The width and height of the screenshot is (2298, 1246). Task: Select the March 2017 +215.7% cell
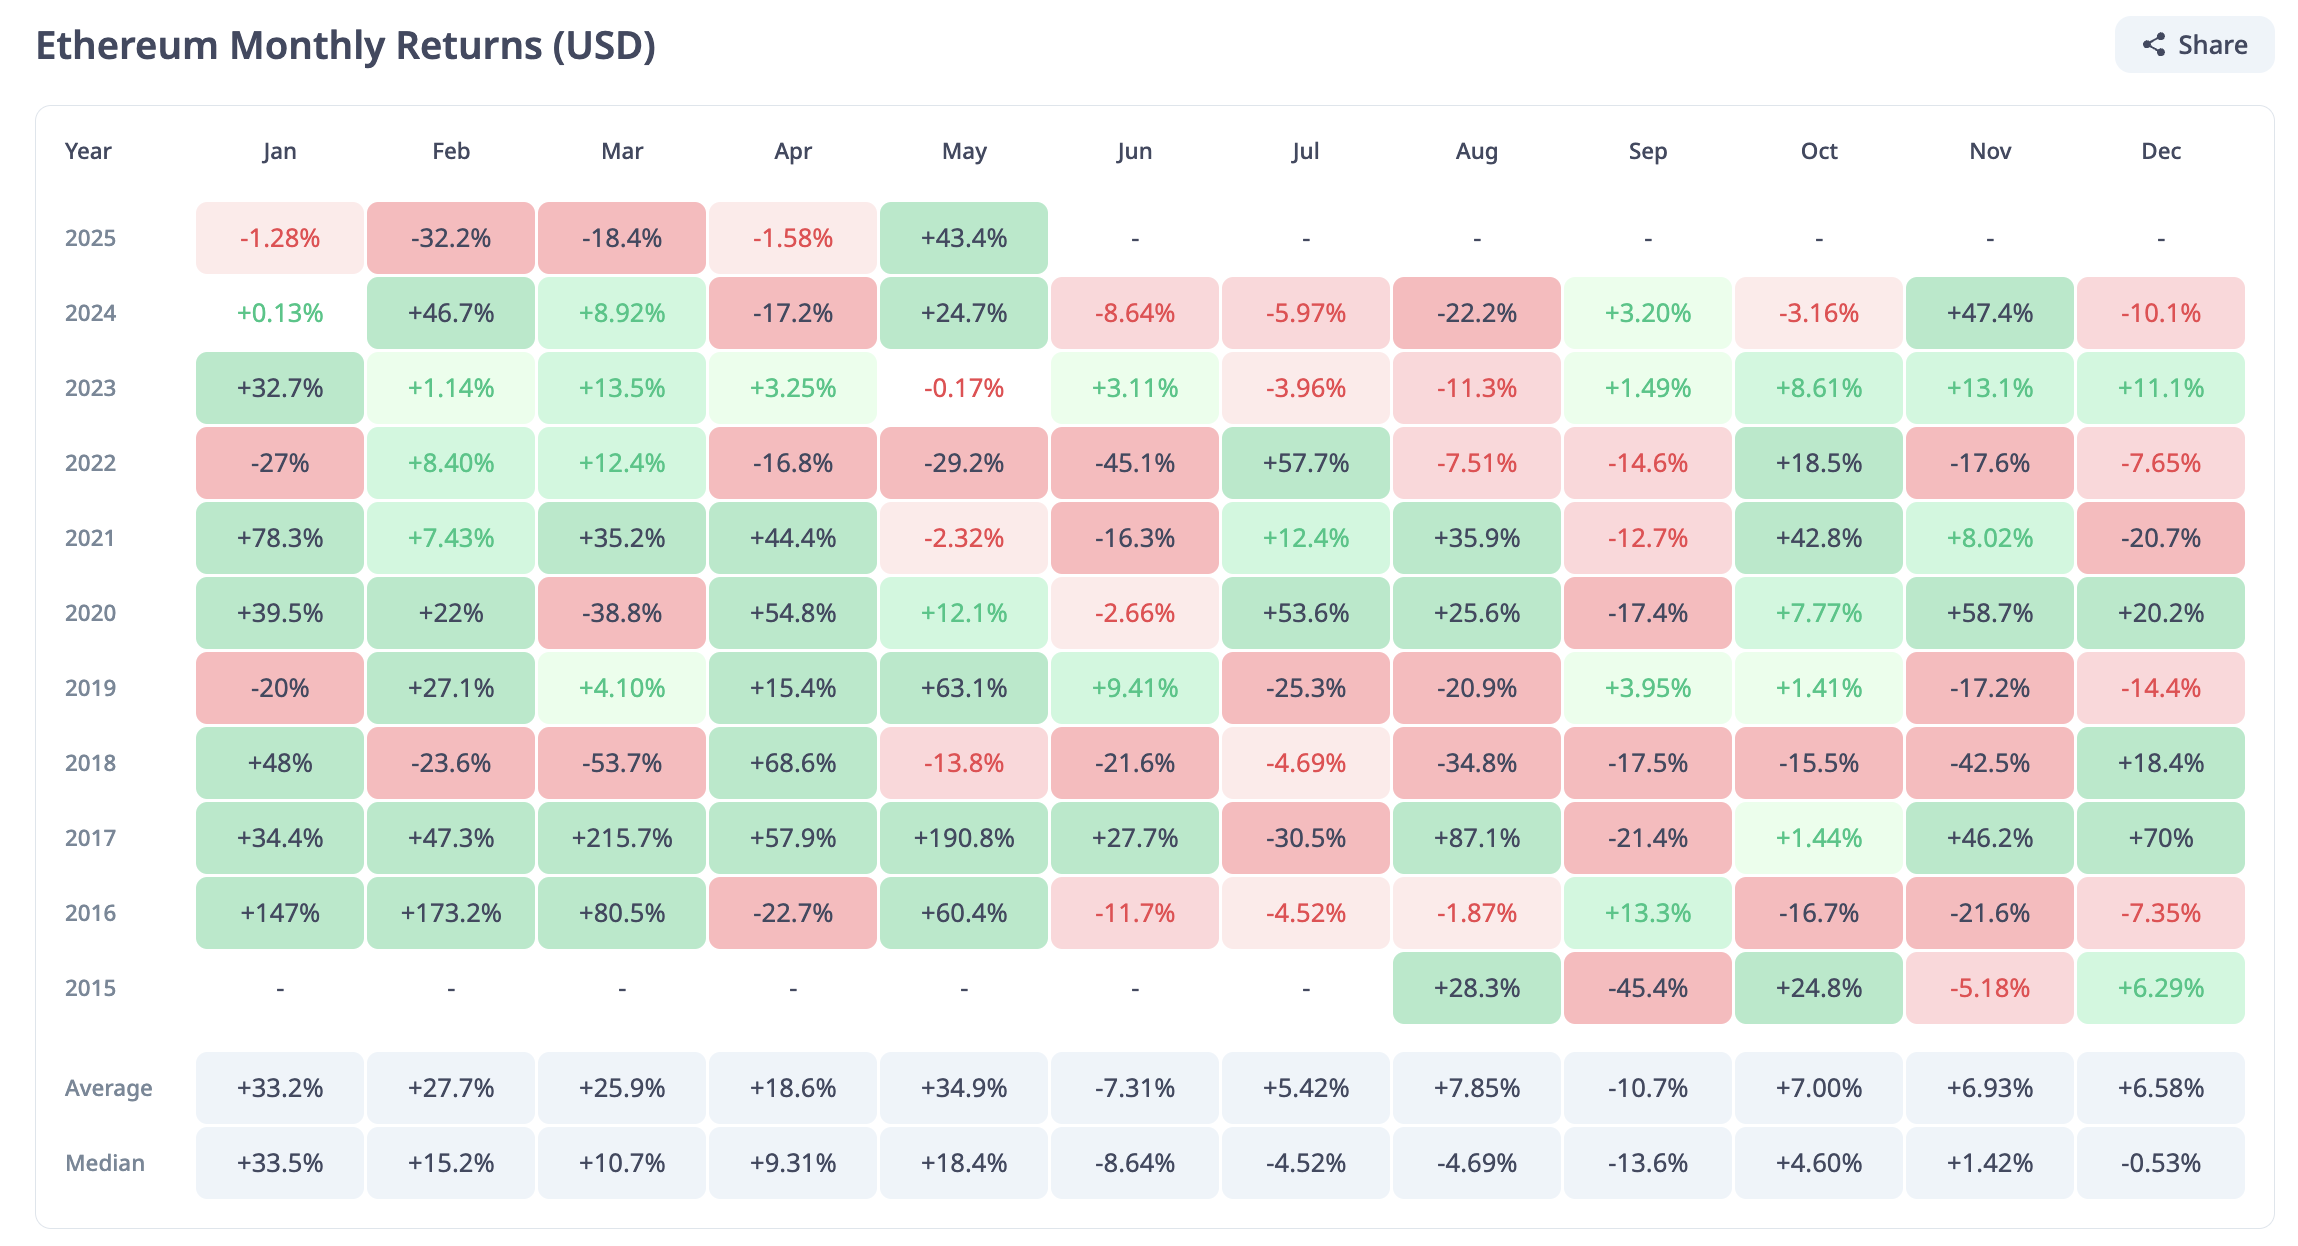[622, 838]
